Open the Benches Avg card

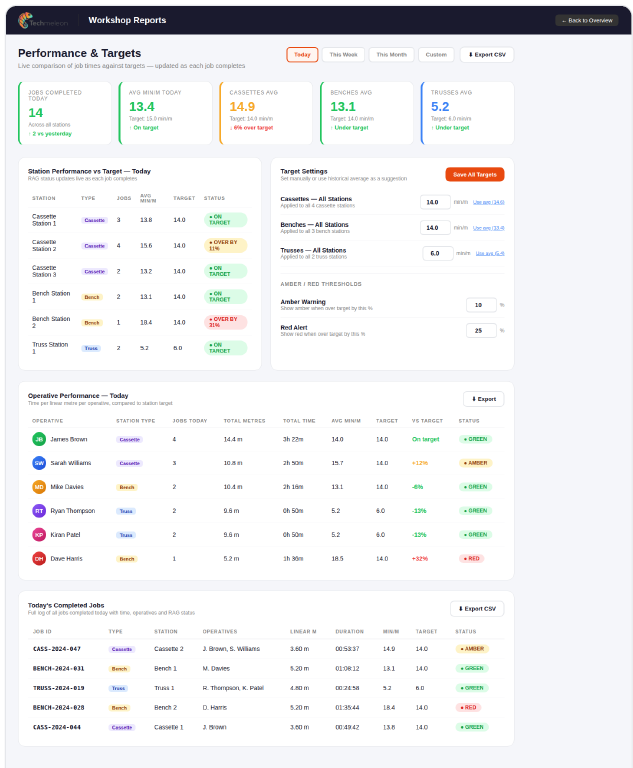tap(367, 113)
